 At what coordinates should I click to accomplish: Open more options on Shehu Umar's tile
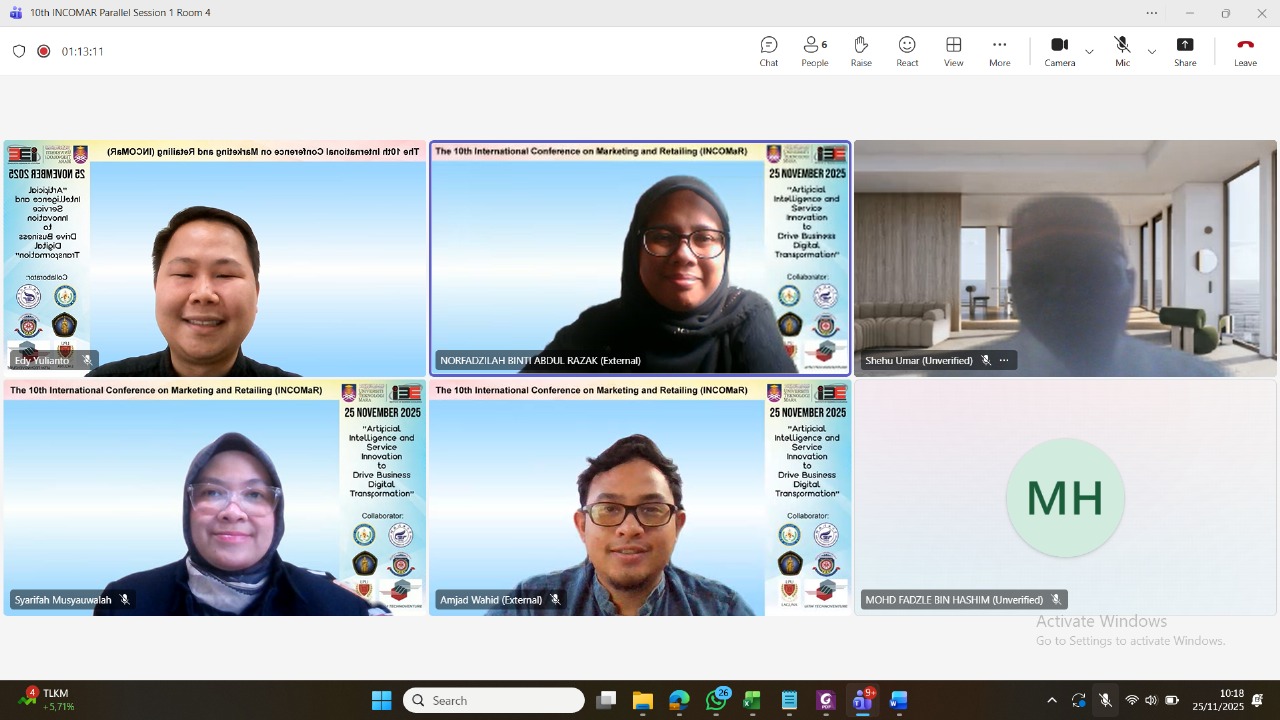pyautogui.click(x=1004, y=360)
